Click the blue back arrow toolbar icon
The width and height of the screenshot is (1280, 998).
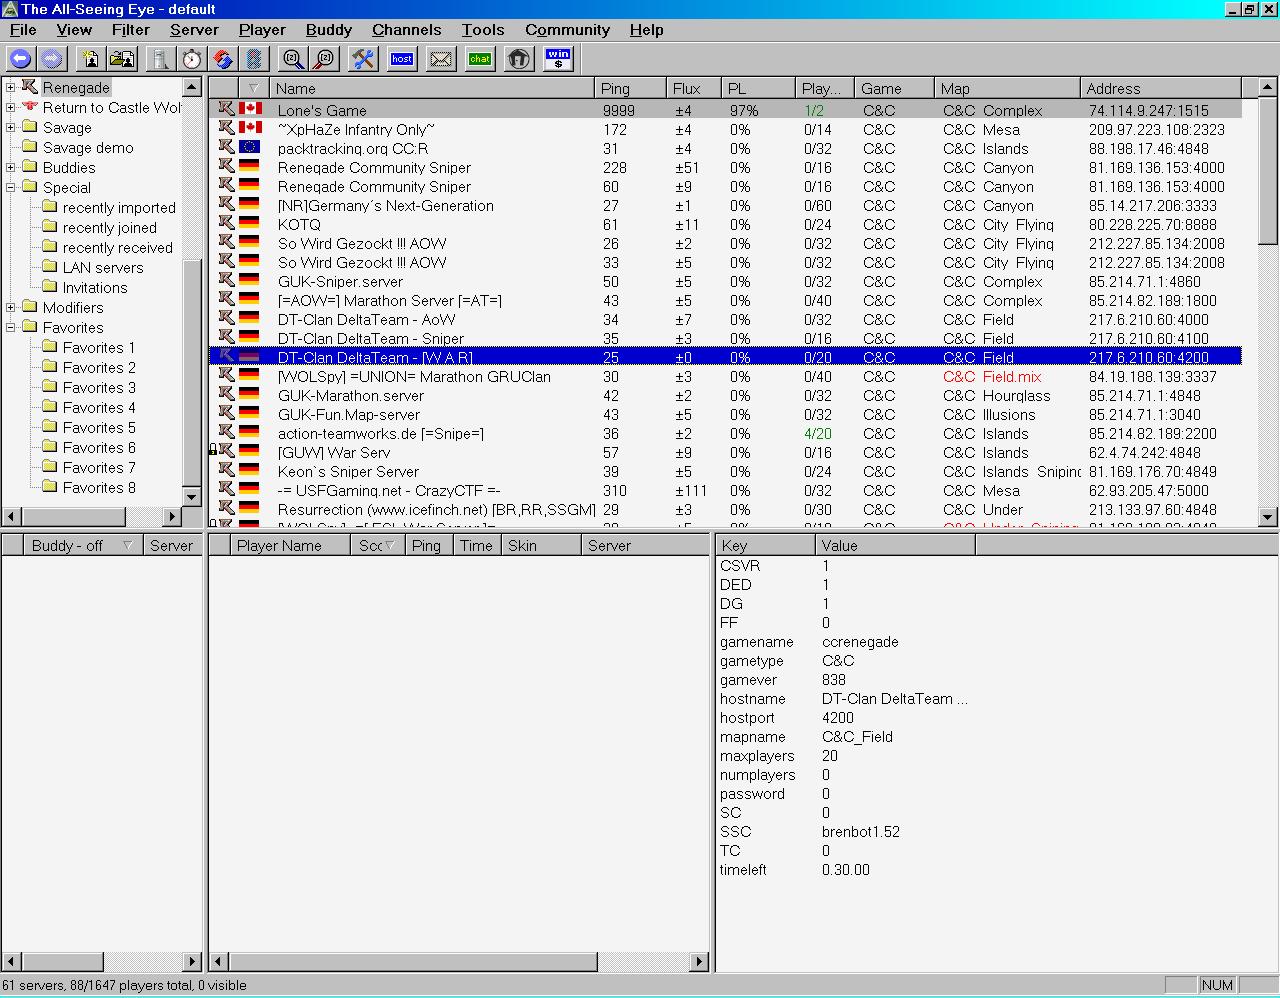click(20, 59)
